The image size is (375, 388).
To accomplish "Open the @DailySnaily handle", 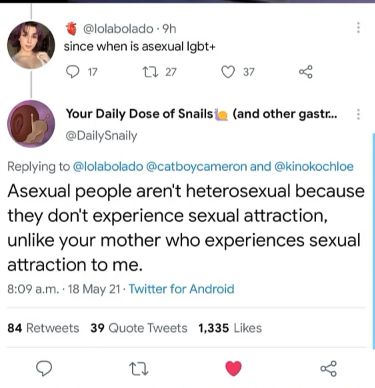I will point(101,136).
